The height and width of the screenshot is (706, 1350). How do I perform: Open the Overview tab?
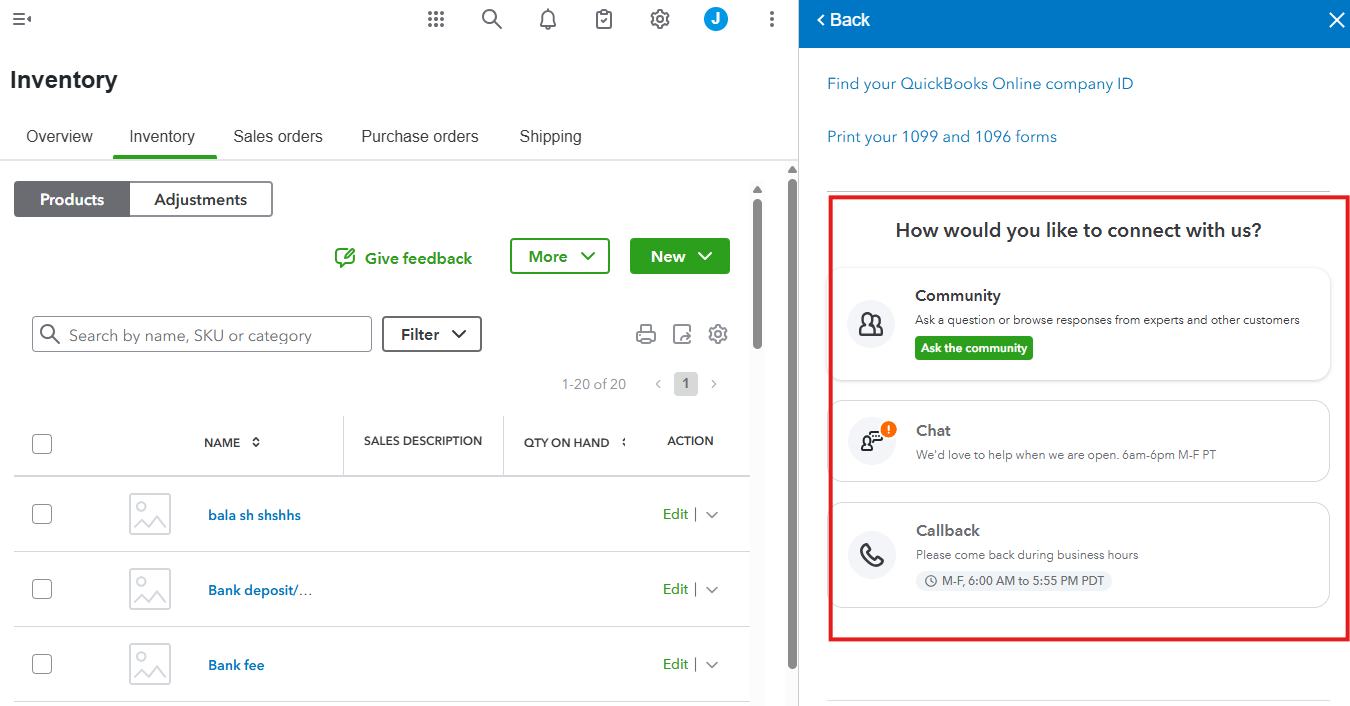point(59,136)
